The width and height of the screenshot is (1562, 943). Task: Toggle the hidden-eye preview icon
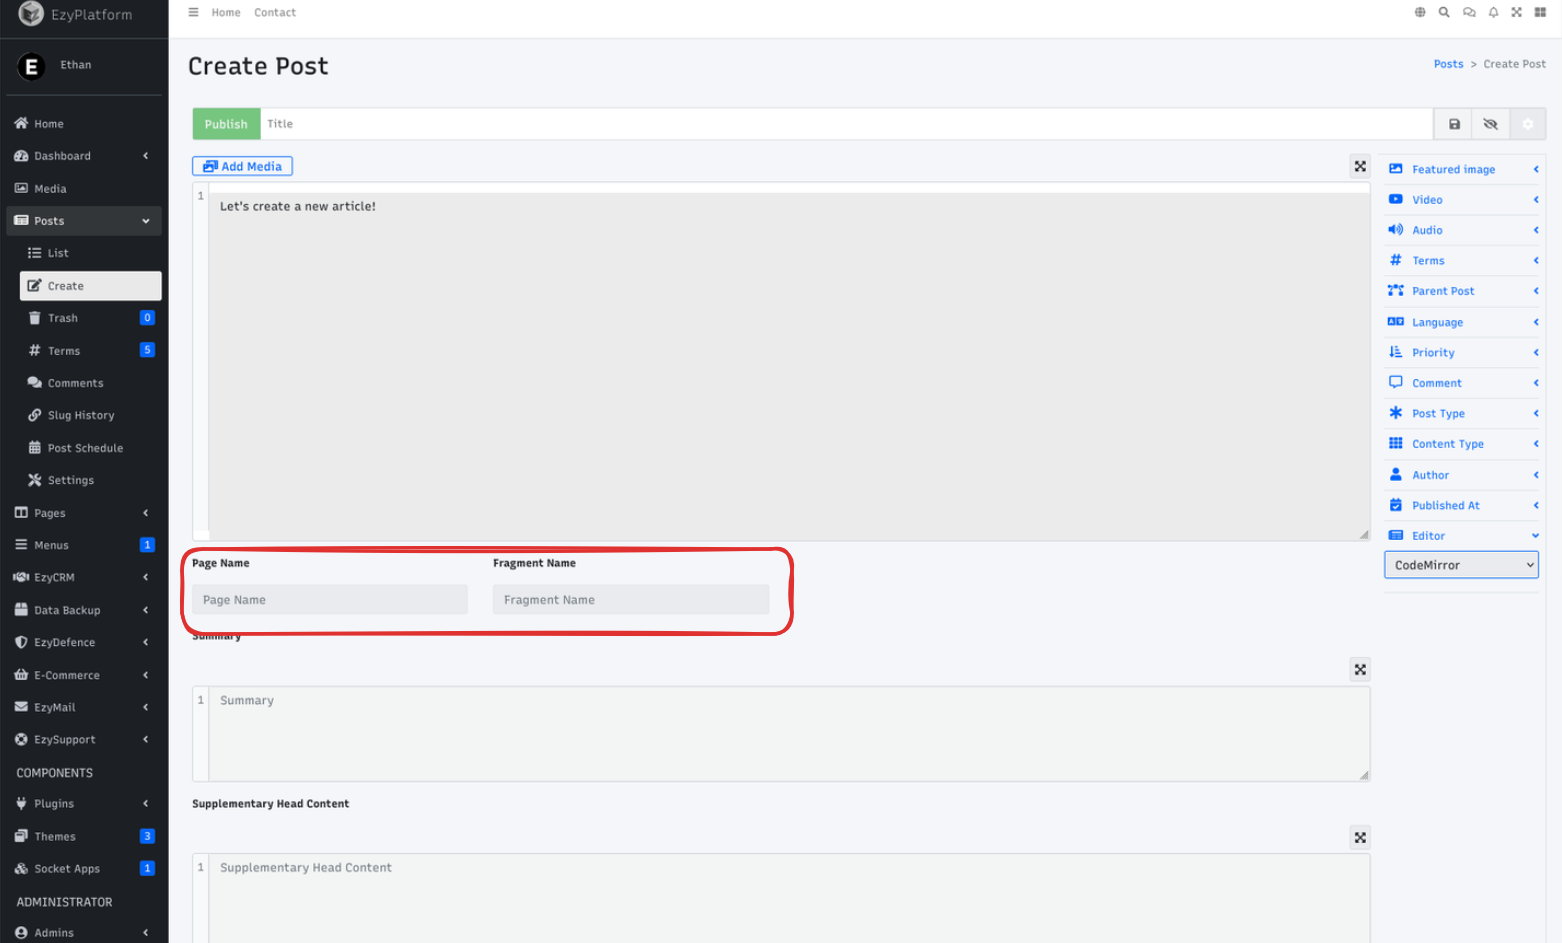tap(1490, 124)
